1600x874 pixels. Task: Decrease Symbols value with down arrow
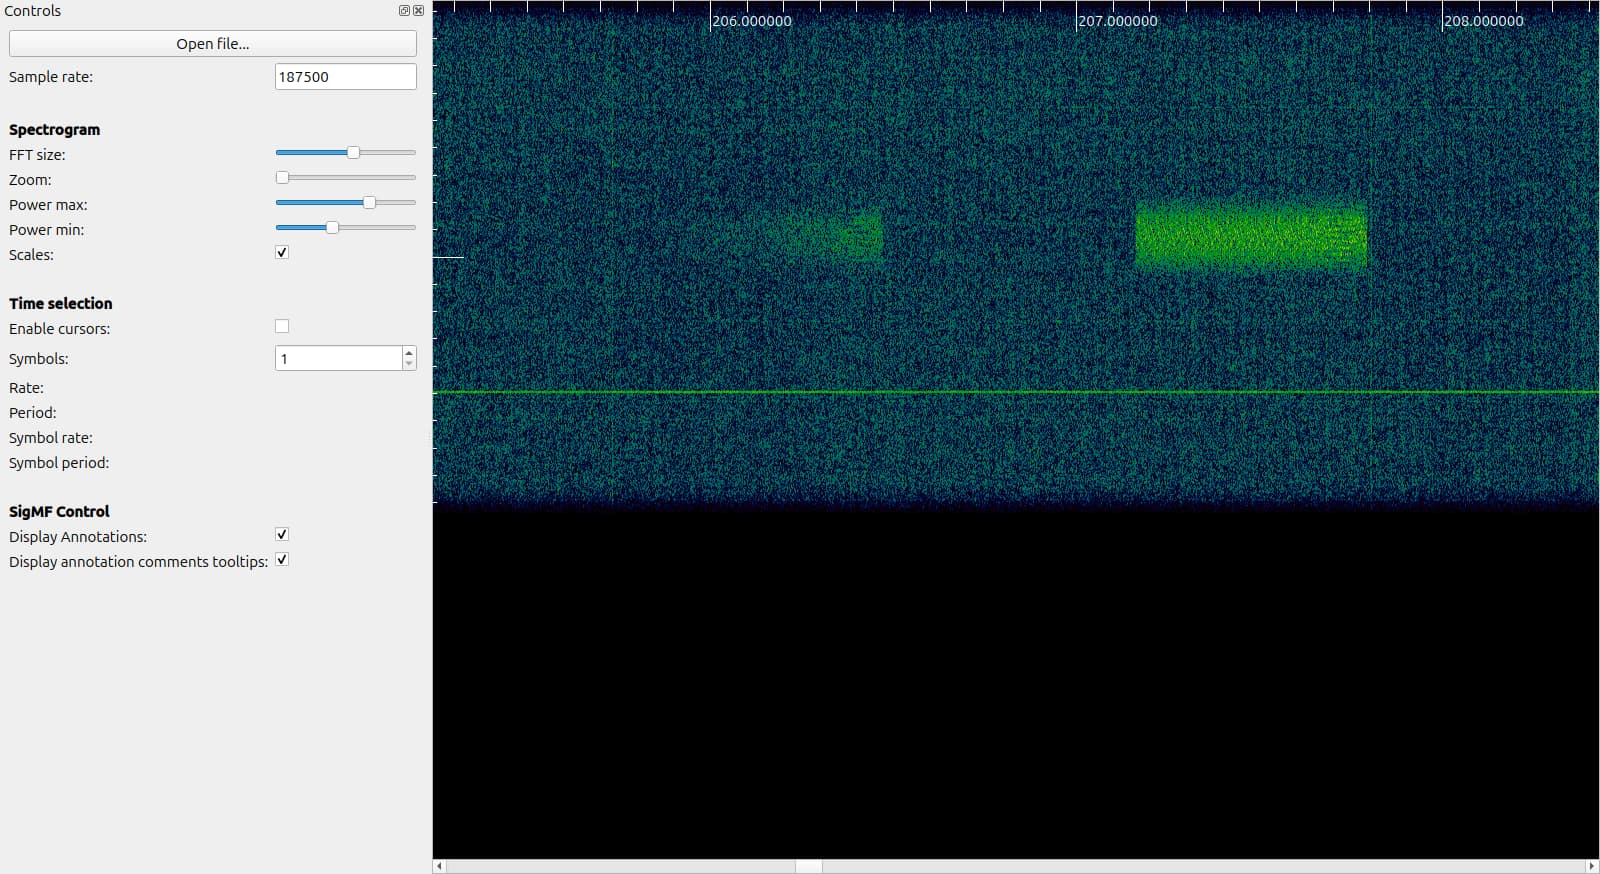(409, 364)
